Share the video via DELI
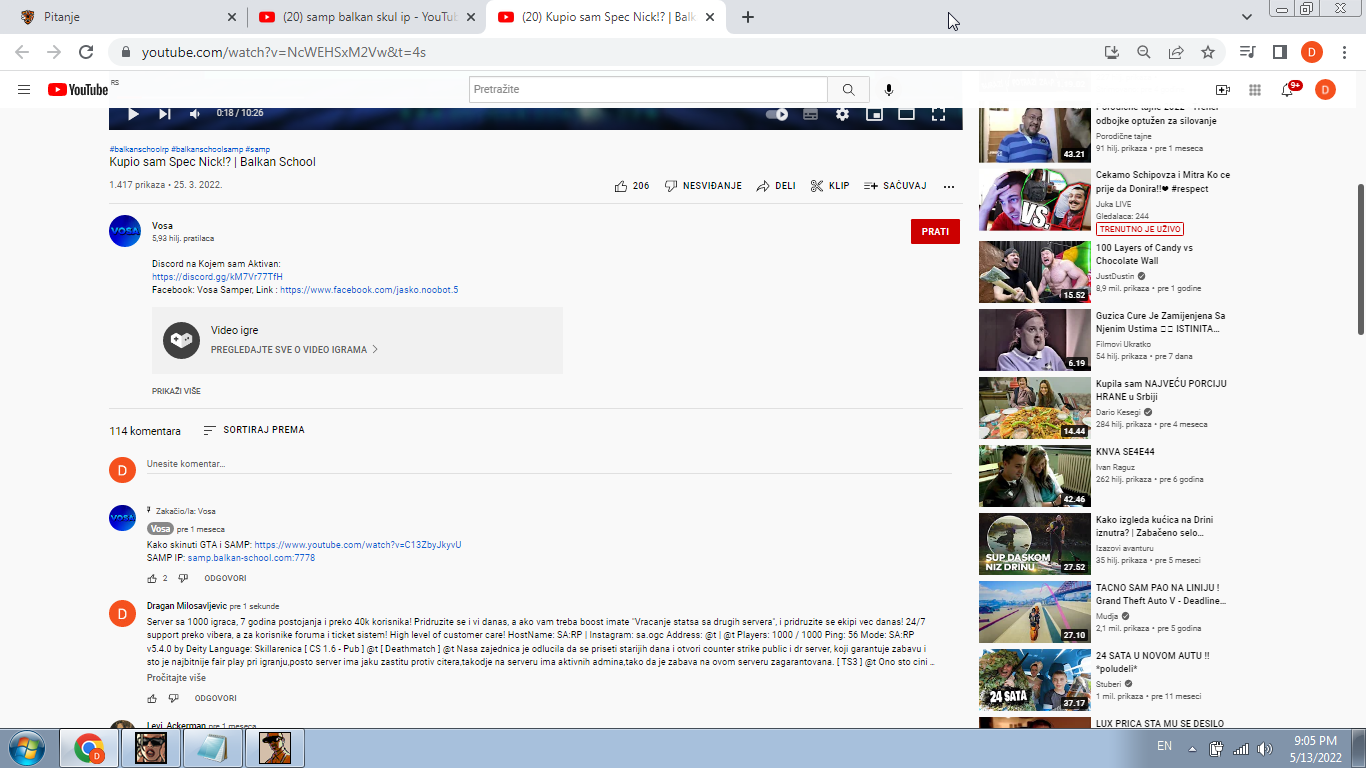The height and width of the screenshot is (768, 1366). click(x=776, y=186)
